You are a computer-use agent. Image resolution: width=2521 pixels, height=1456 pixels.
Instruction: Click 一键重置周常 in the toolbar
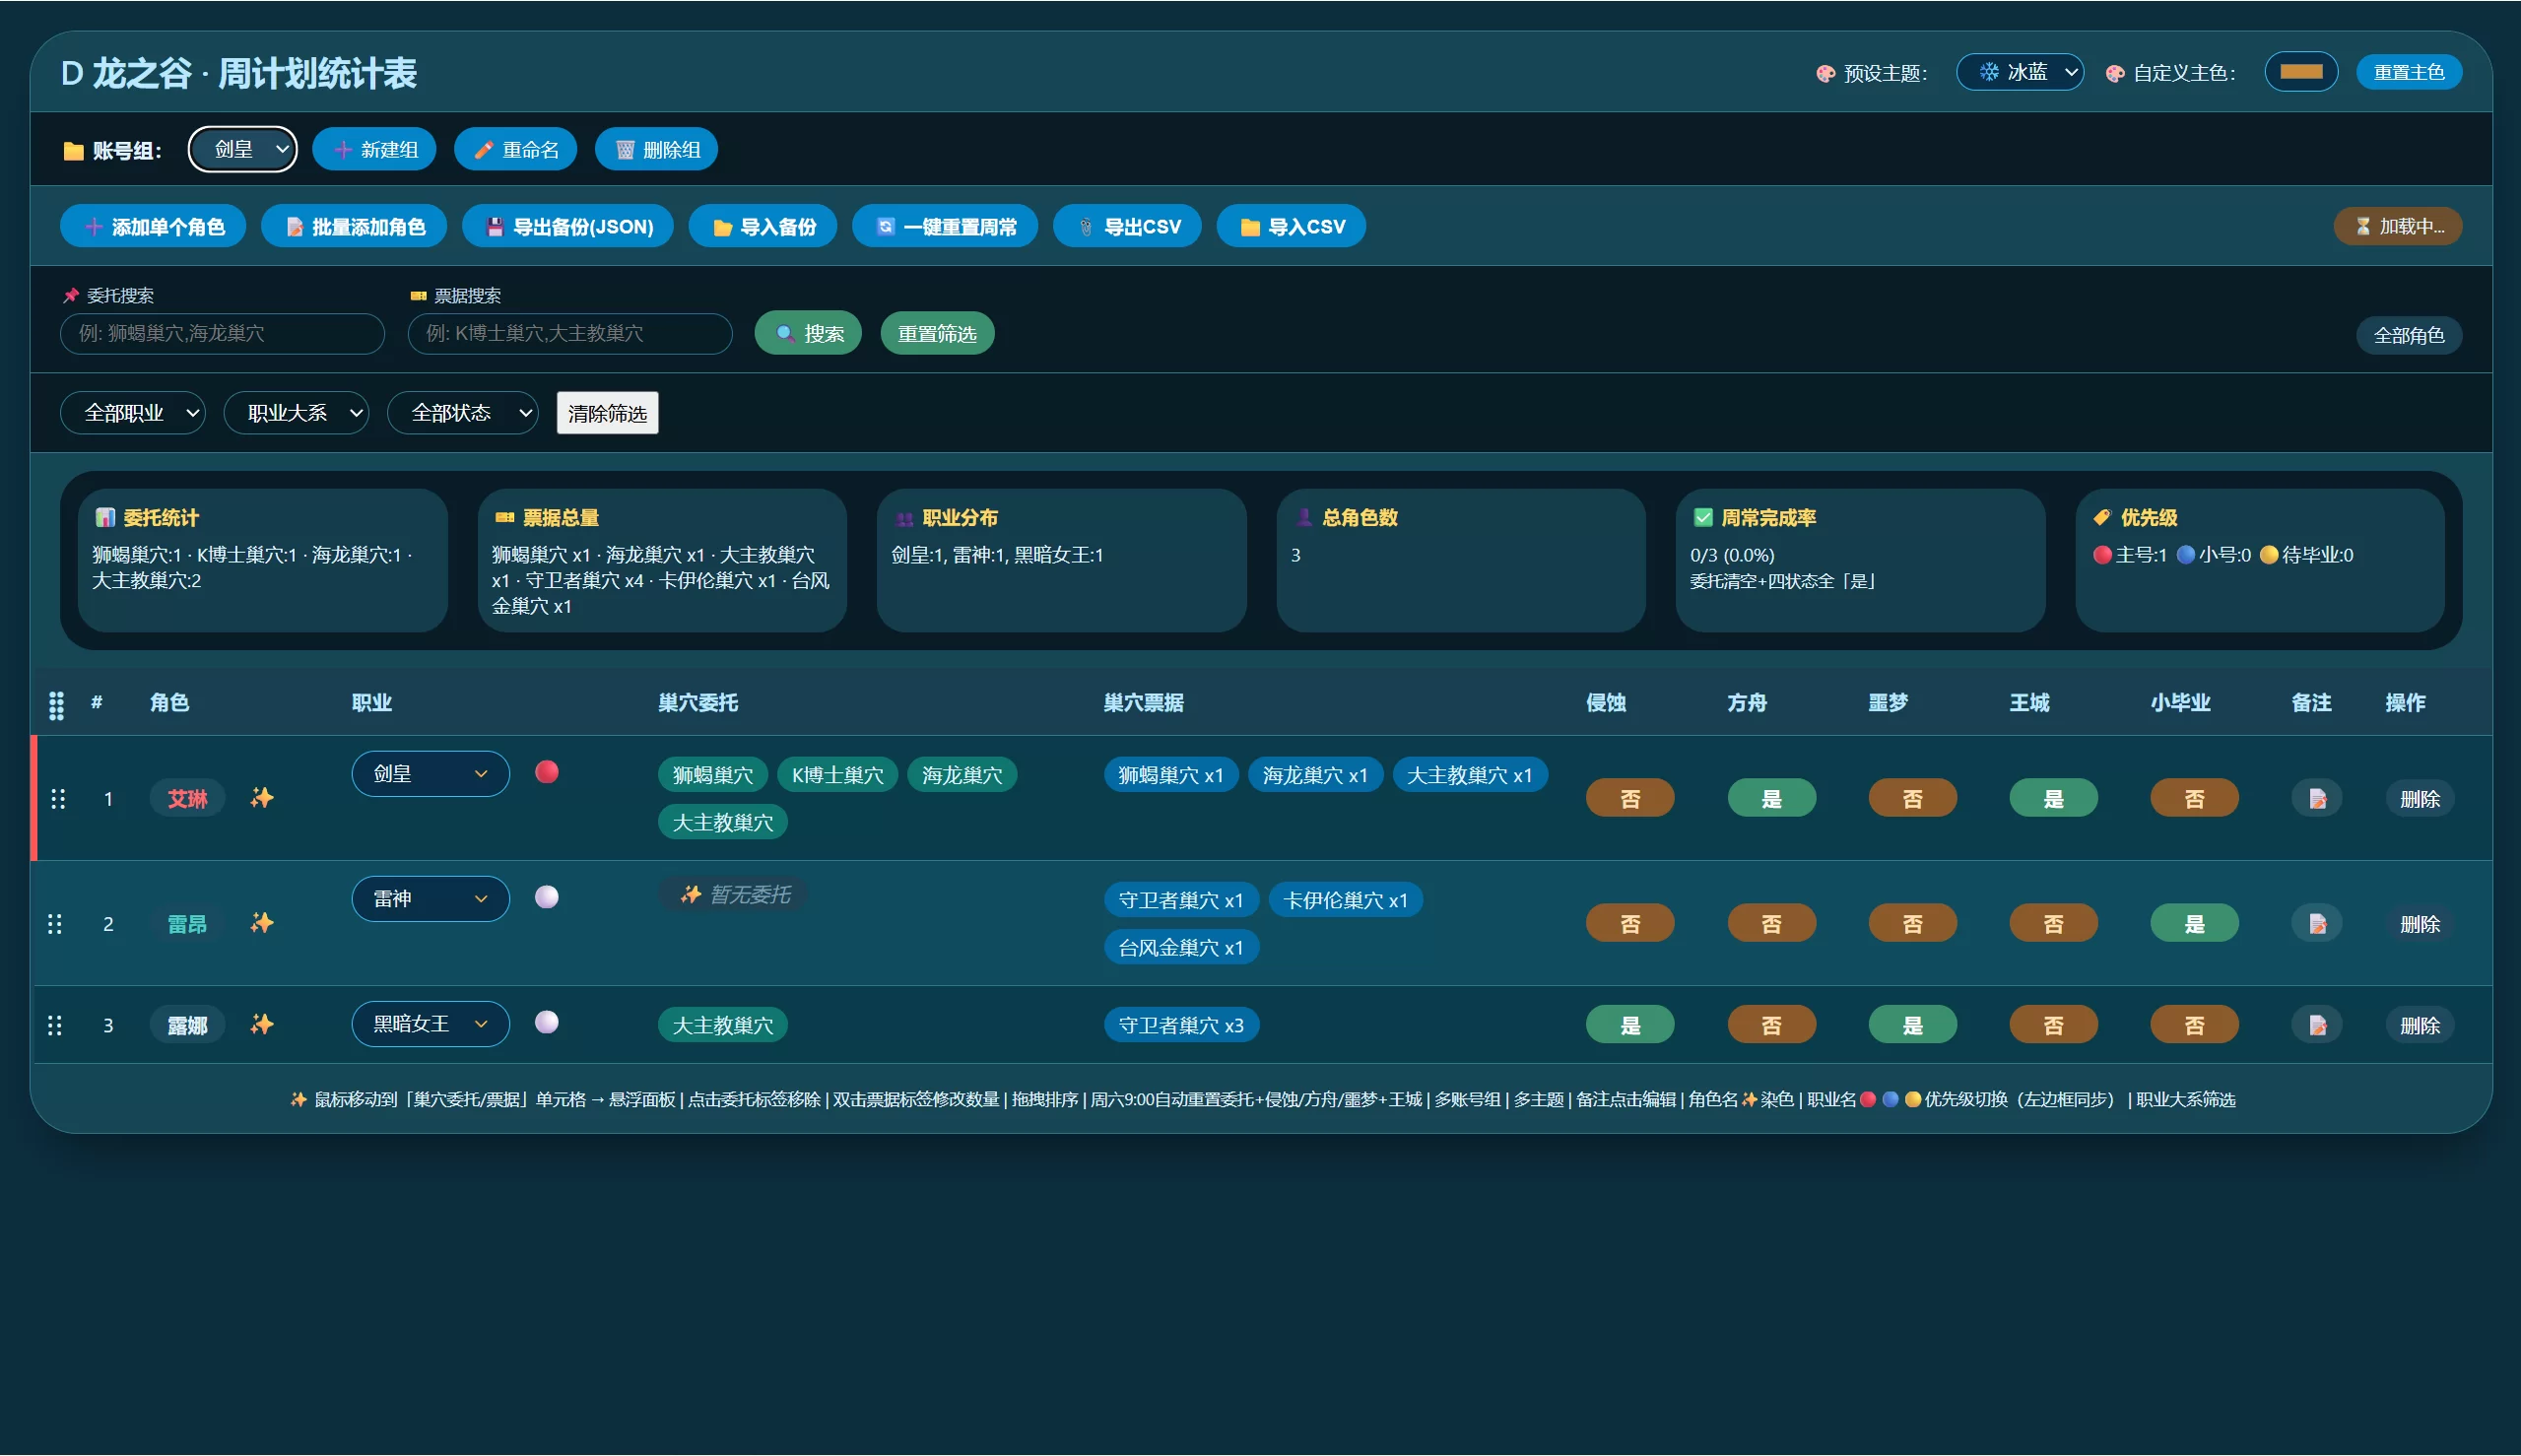pos(945,227)
